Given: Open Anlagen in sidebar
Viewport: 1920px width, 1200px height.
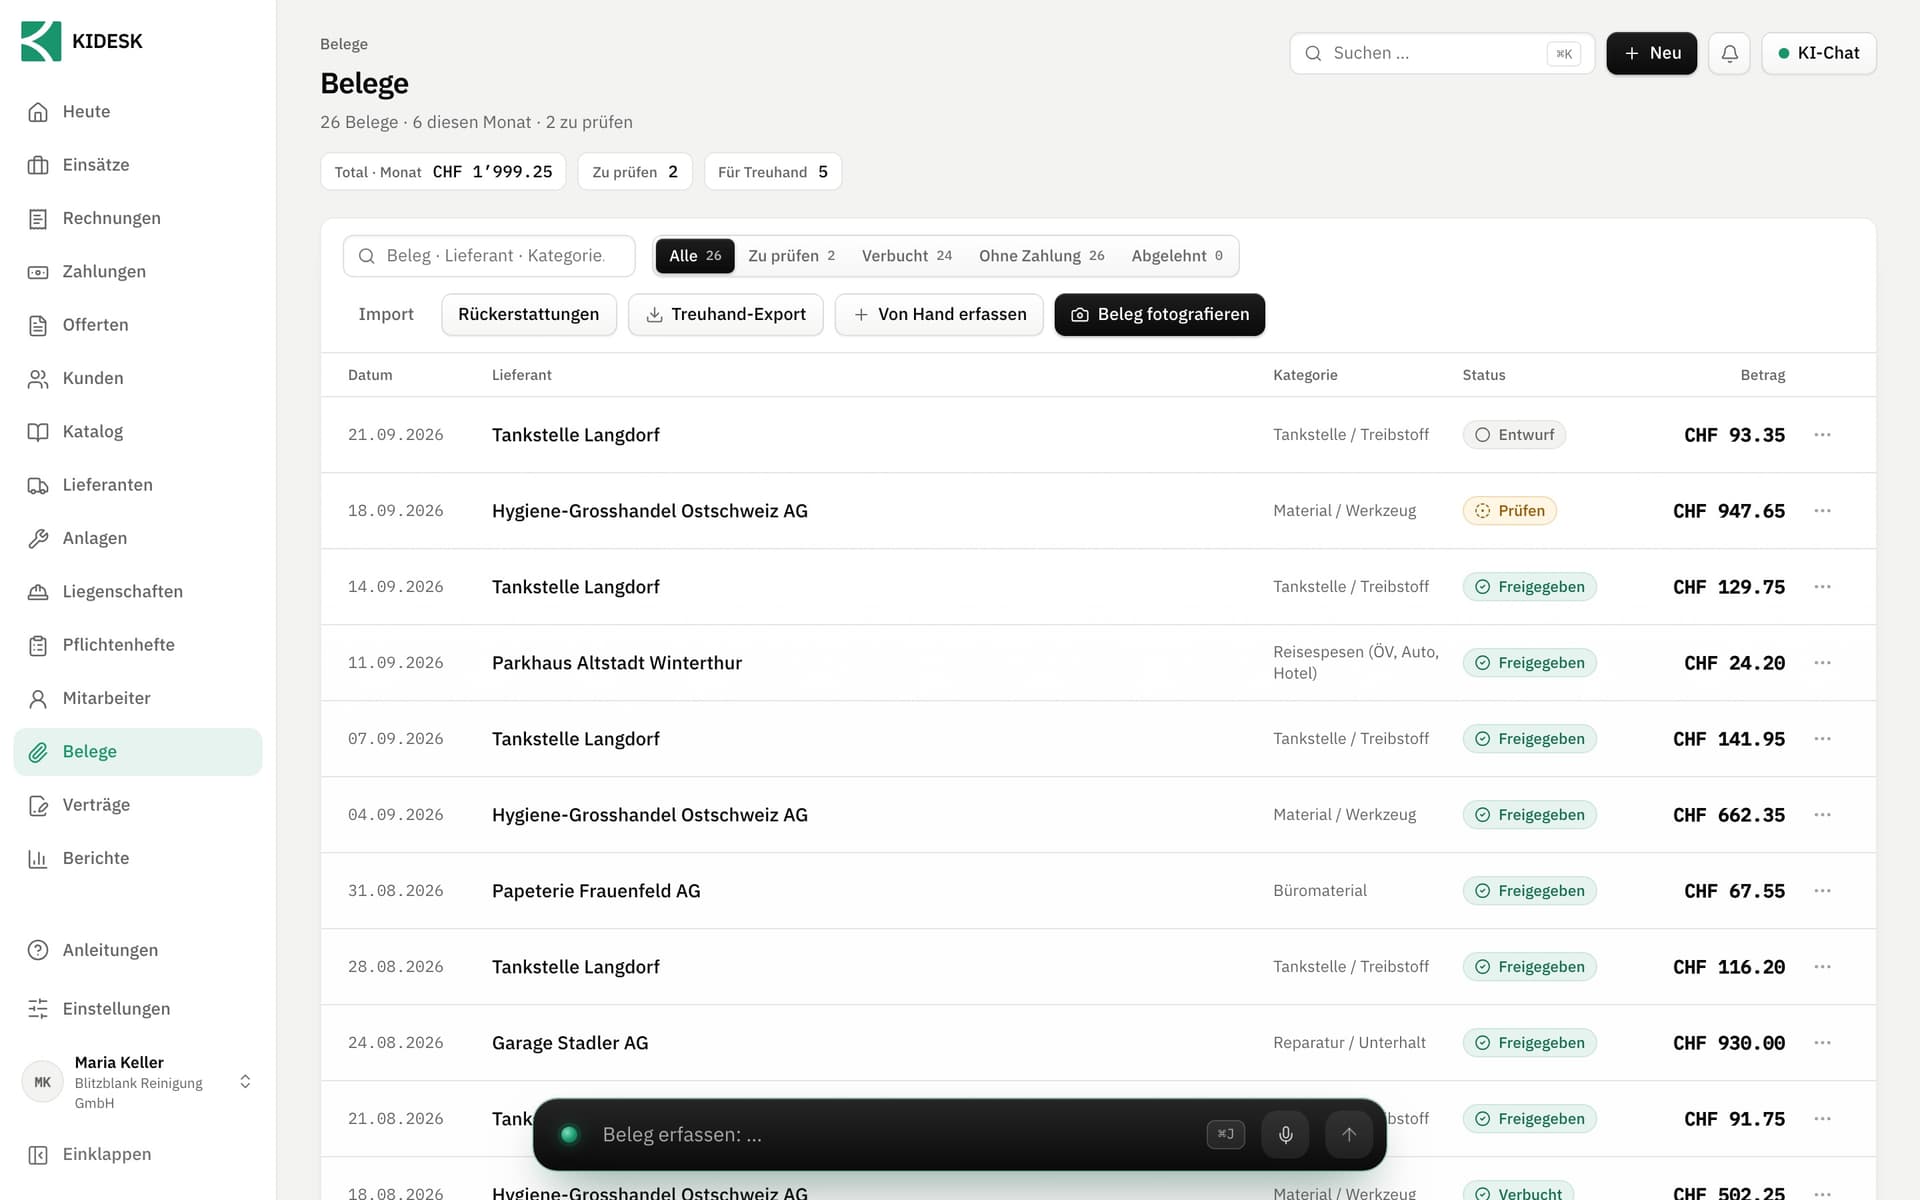Looking at the screenshot, I should (138, 538).
